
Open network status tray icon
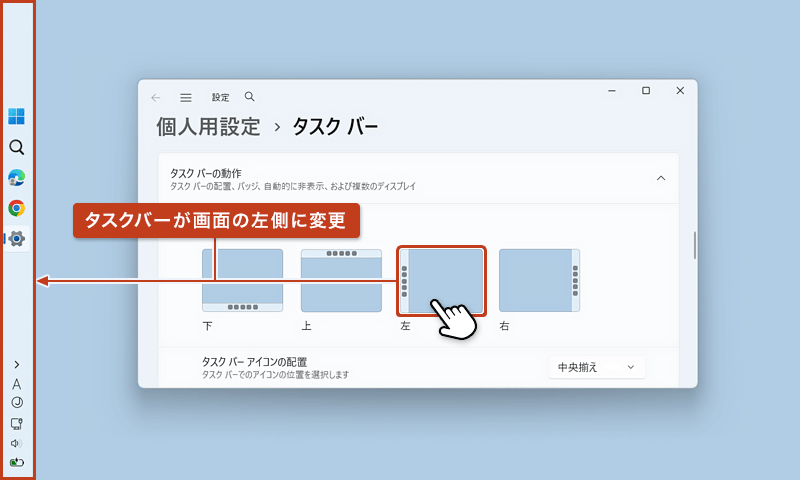click(17, 424)
